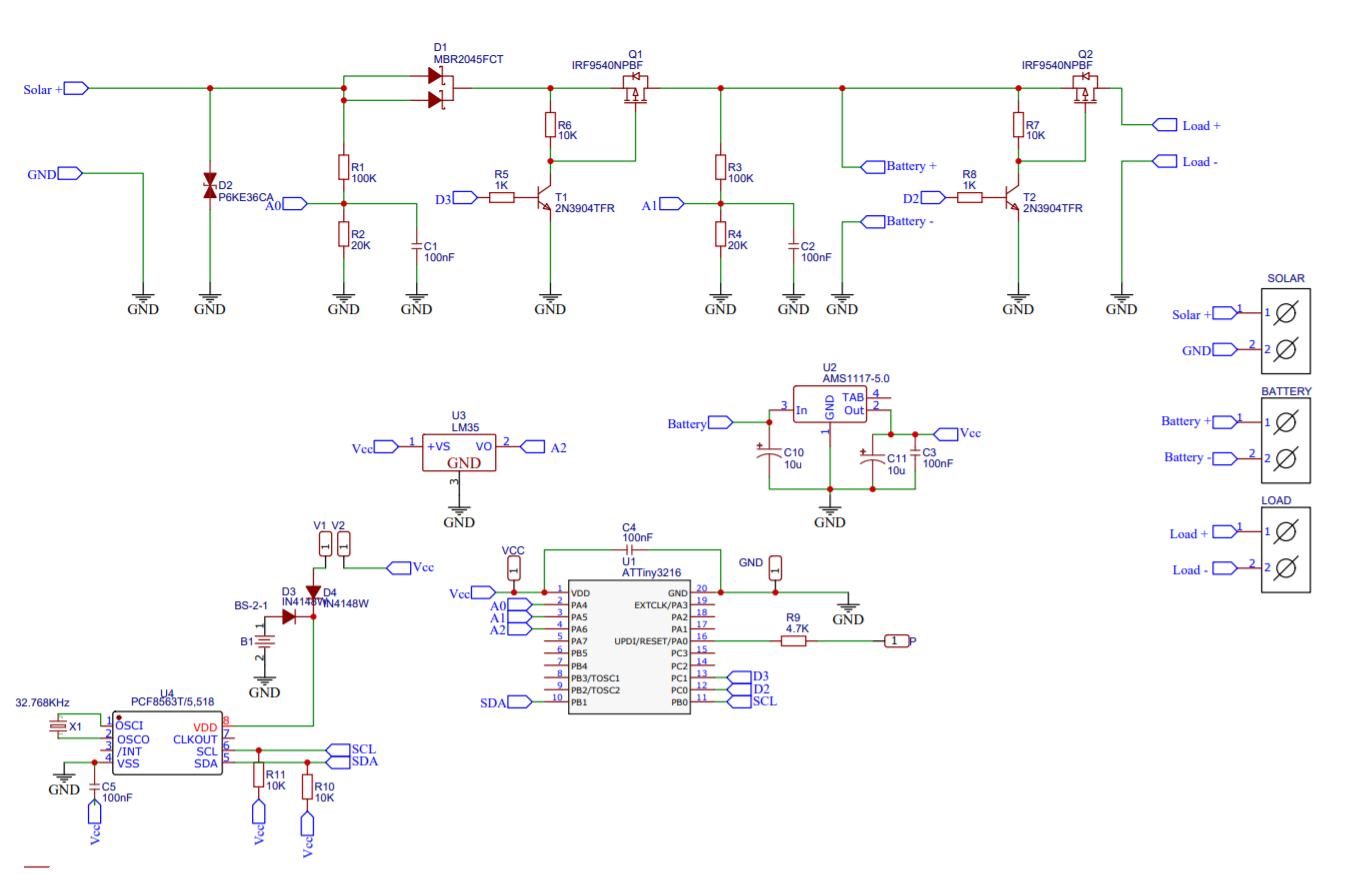The height and width of the screenshot is (875, 1367).
Task: Click the D4 1N4148W diode symbol
Action: click(x=314, y=594)
